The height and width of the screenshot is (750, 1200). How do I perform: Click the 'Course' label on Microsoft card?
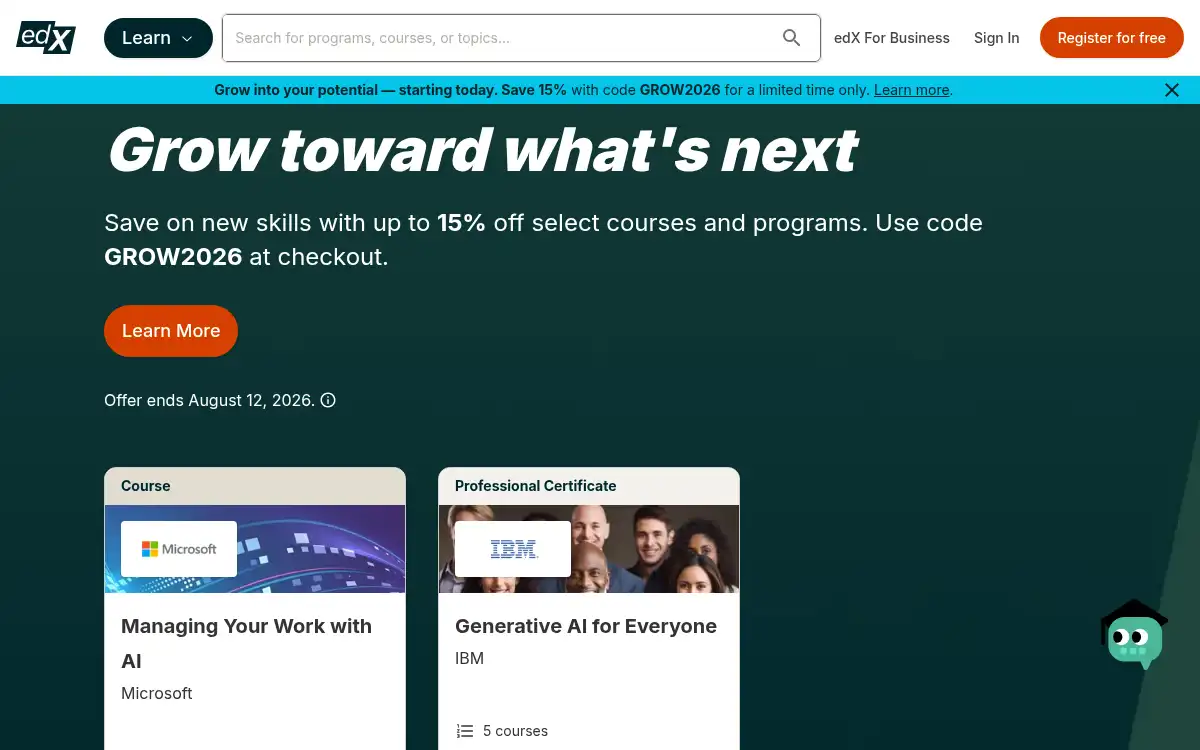(146, 486)
